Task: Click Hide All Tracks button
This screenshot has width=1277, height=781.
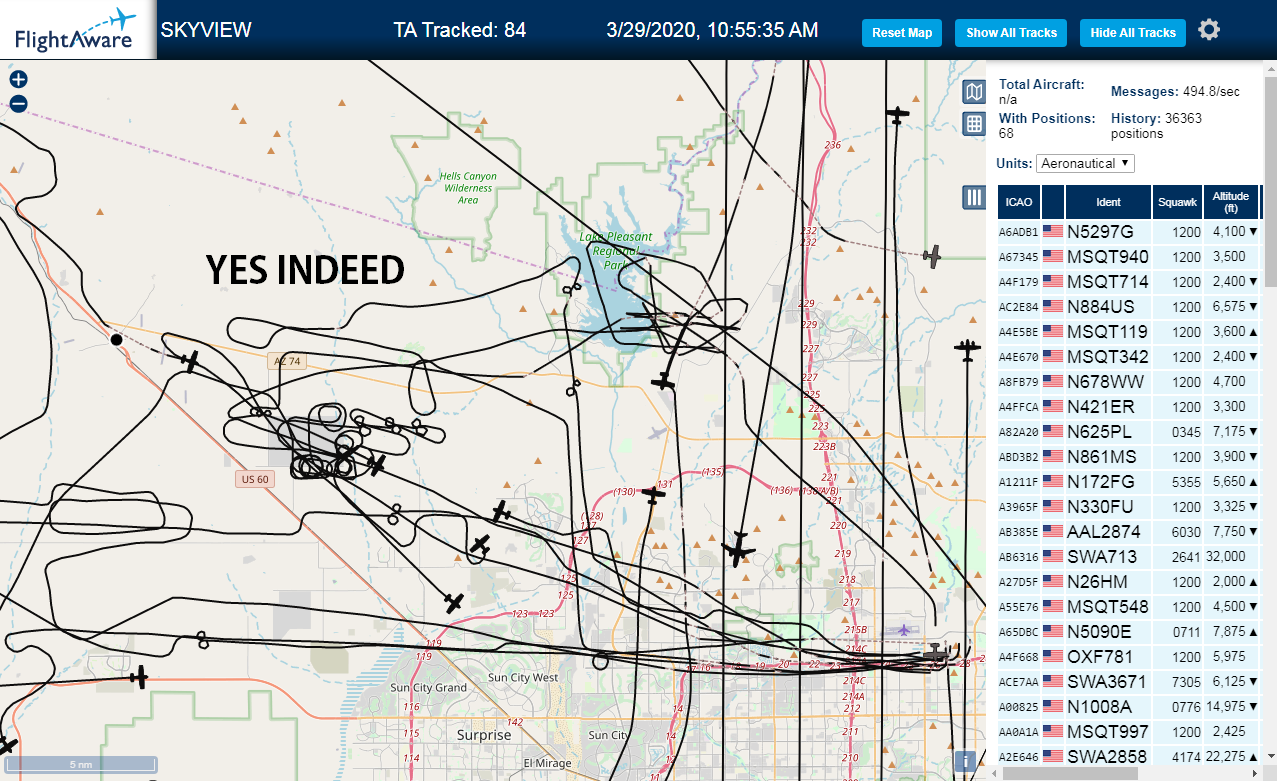Action: tap(1133, 33)
